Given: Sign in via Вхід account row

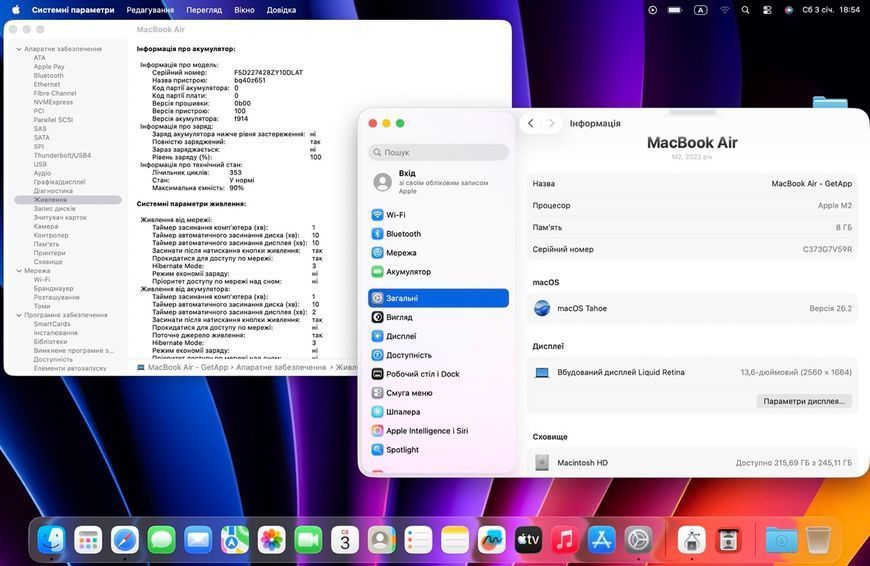Looking at the screenshot, I should [x=438, y=181].
